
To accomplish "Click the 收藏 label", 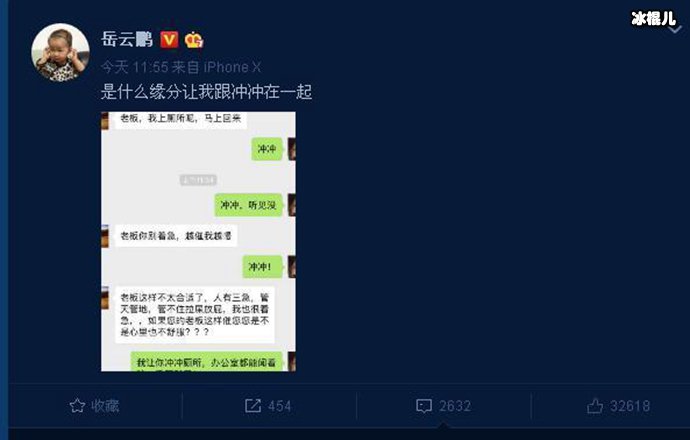I will [x=105, y=406].
